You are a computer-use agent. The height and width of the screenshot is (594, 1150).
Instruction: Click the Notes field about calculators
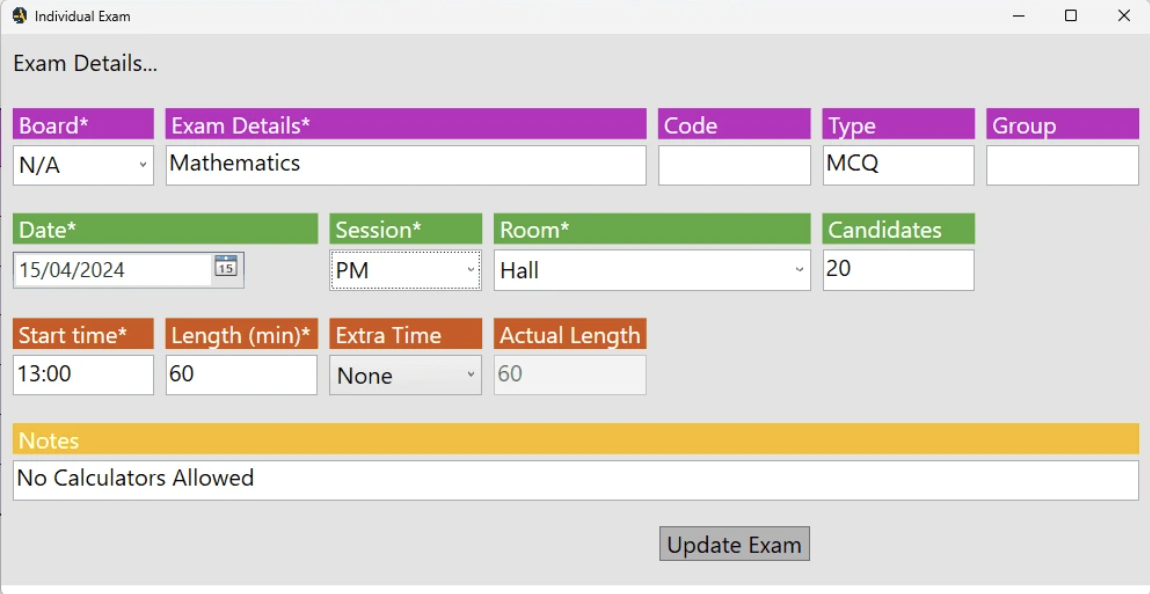pyautogui.click(x=575, y=480)
